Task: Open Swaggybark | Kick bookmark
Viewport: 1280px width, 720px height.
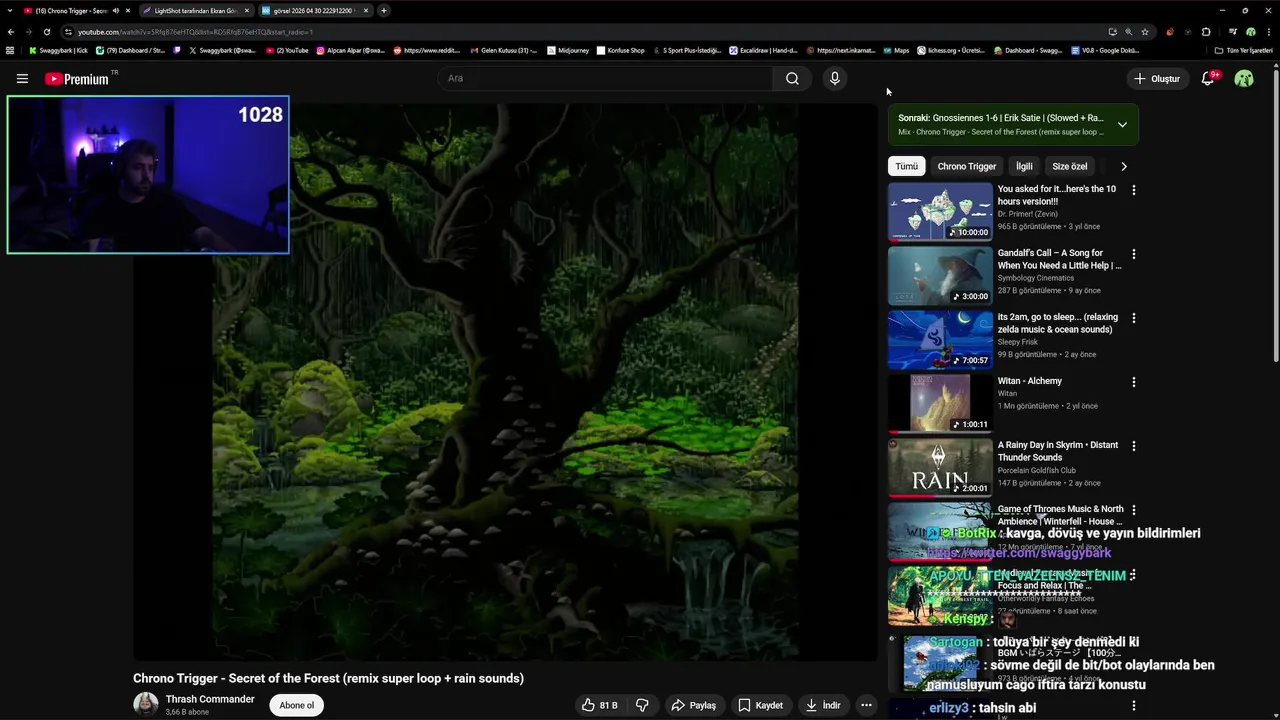Action: click(58, 50)
